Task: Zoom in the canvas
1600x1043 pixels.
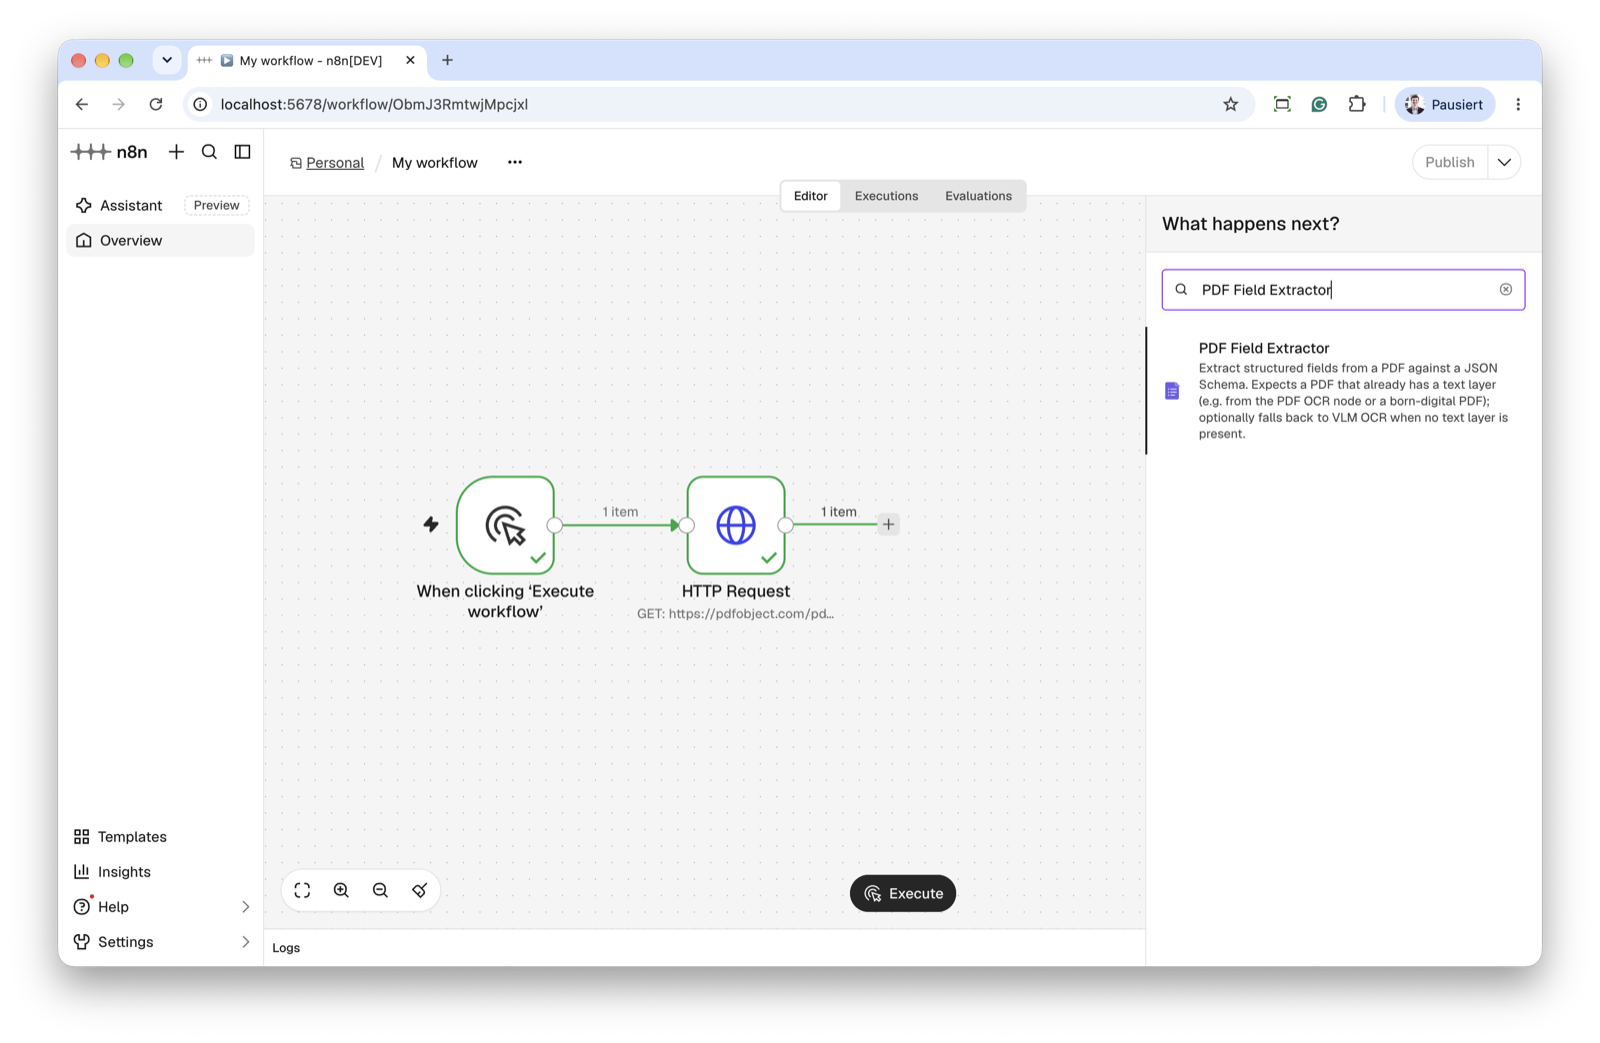Action: pos(341,890)
